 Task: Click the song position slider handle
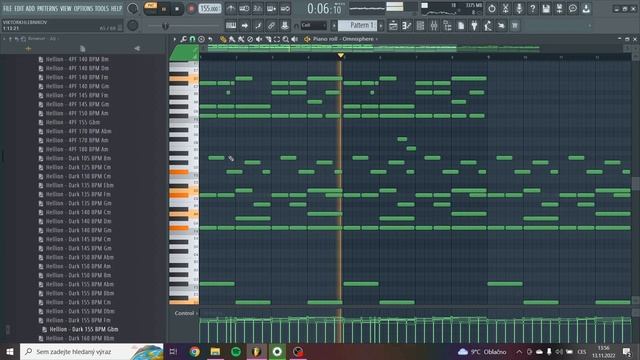pyautogui.click(x=165, y=26)
